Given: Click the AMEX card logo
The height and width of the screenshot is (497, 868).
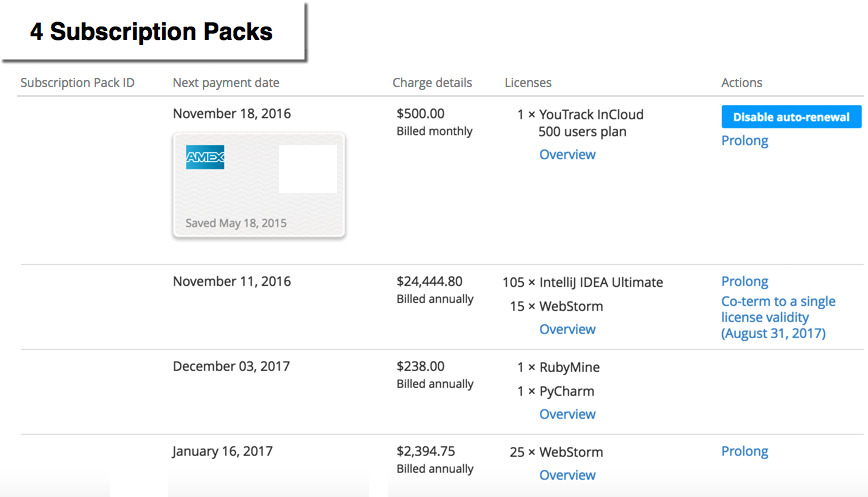Looking at the screenshot, I should pyautogui.click(x=205, y=157).
